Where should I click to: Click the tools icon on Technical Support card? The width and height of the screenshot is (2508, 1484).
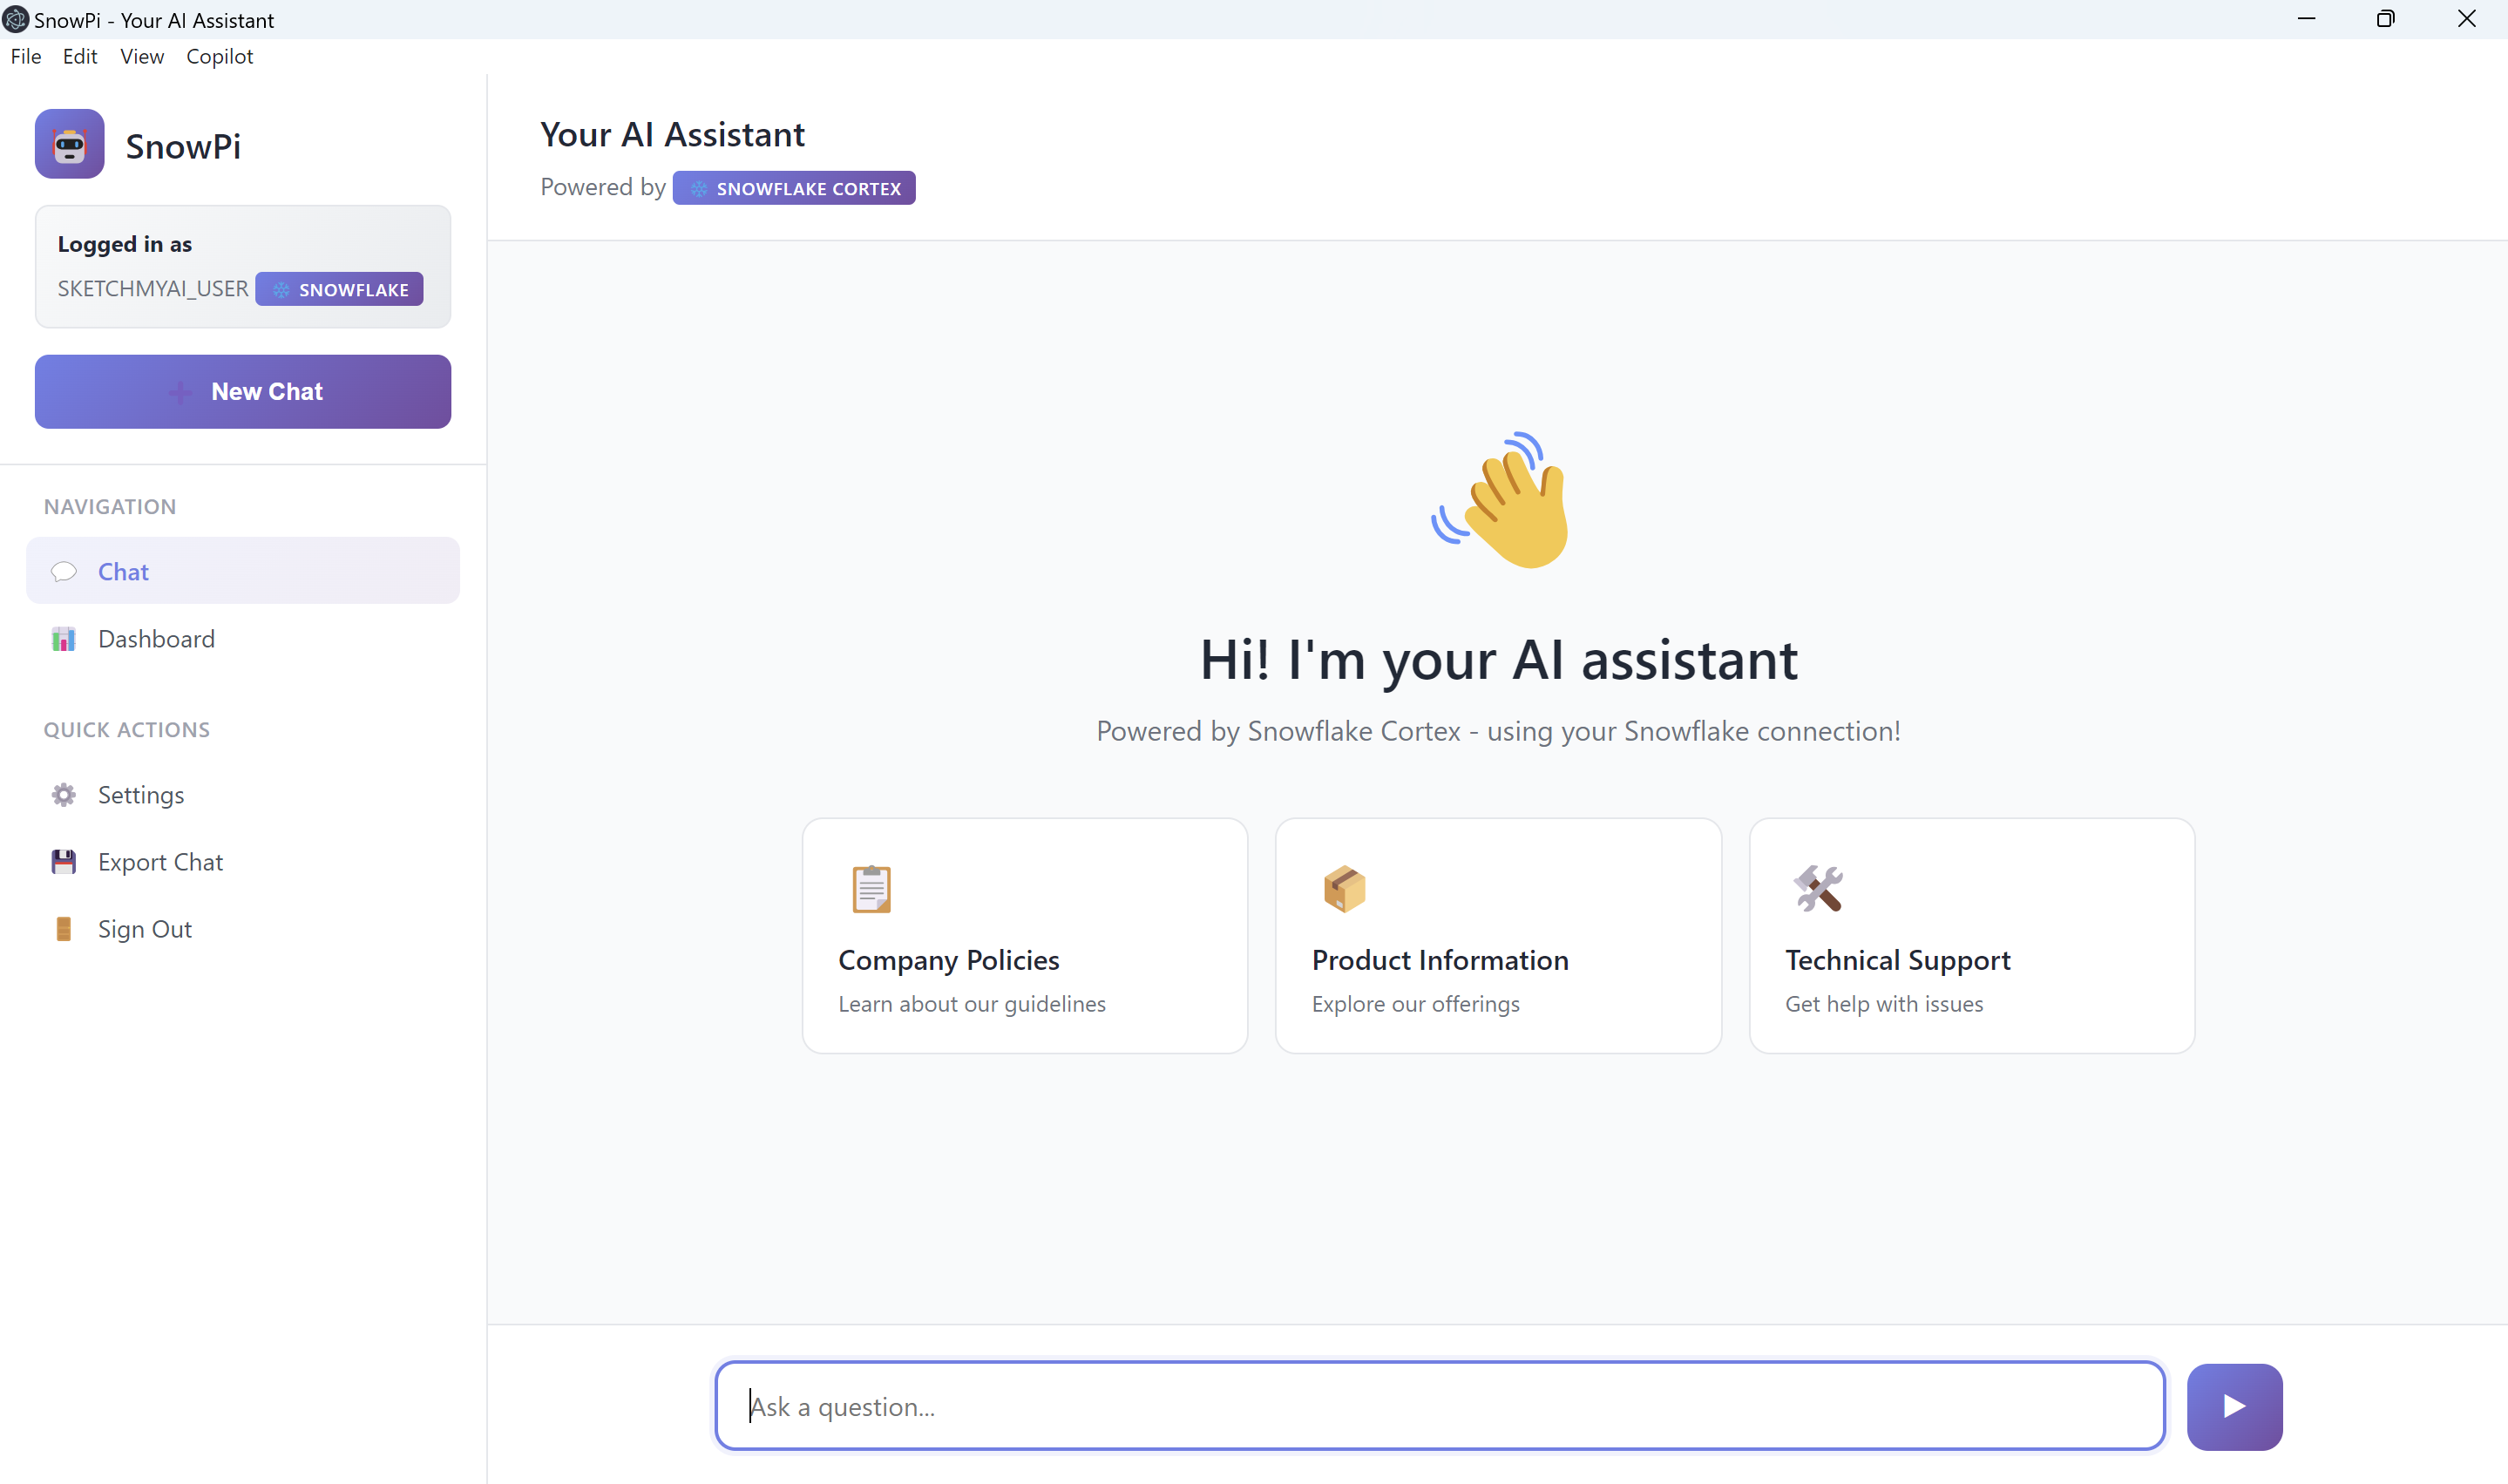[1818, 888]
